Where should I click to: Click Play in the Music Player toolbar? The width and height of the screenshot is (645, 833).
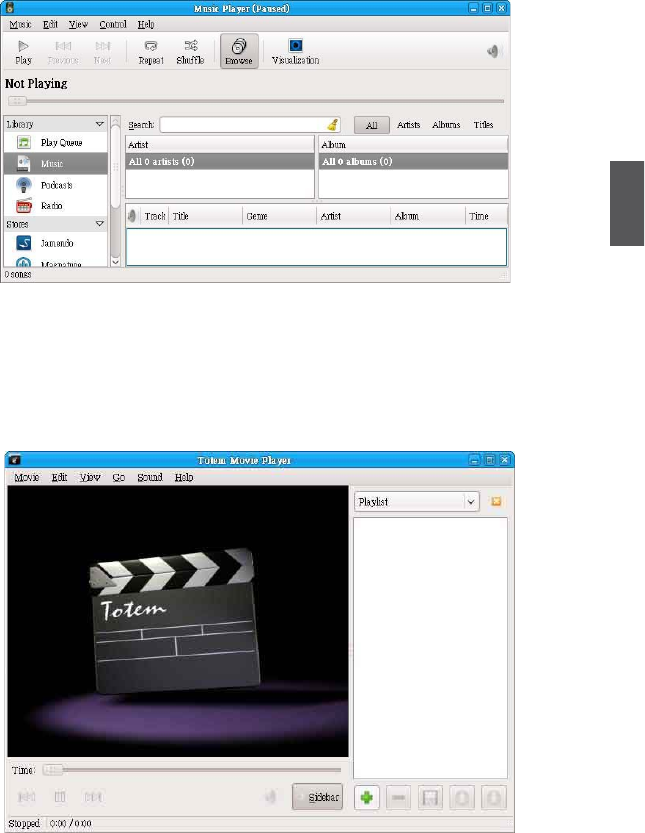point(23,52)
